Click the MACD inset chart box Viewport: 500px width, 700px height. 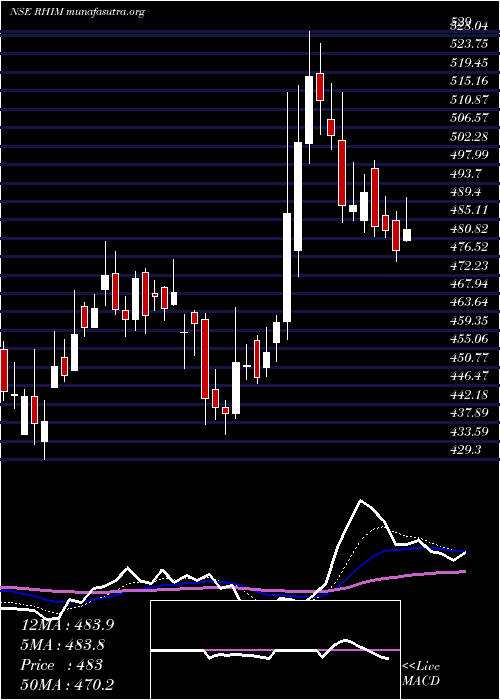(275, 650)
